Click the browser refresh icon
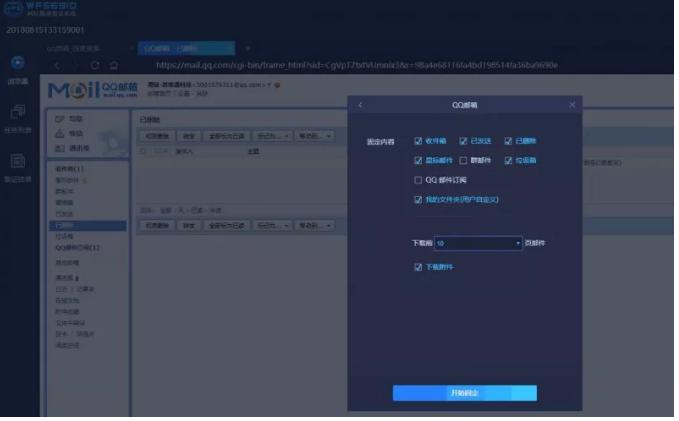The width and height of the screenshot is (679, 421). [95, 65]
